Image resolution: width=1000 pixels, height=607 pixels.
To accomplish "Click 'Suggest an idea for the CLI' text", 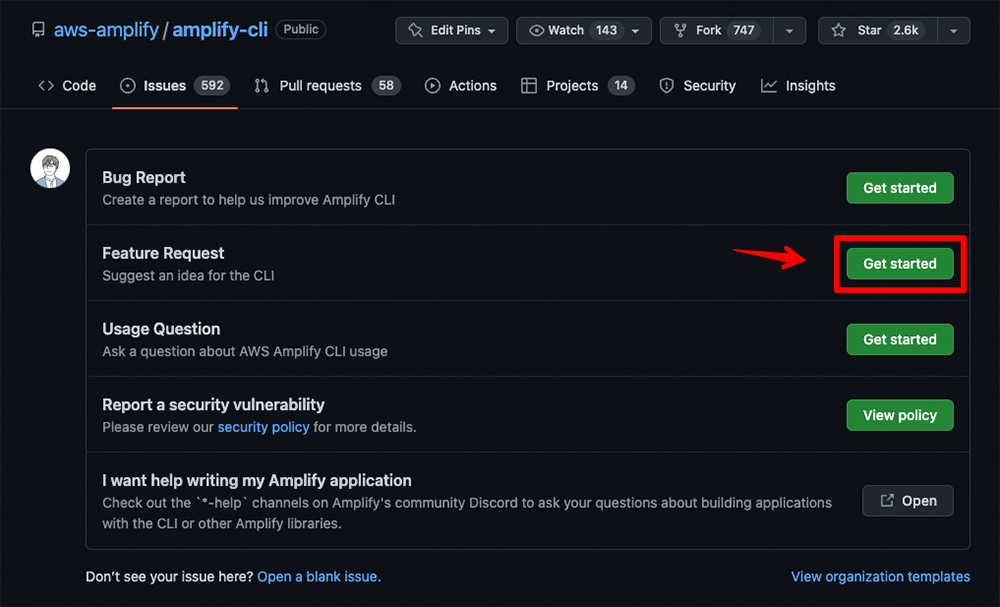I will pyautogui.click(x=188, y=275).
